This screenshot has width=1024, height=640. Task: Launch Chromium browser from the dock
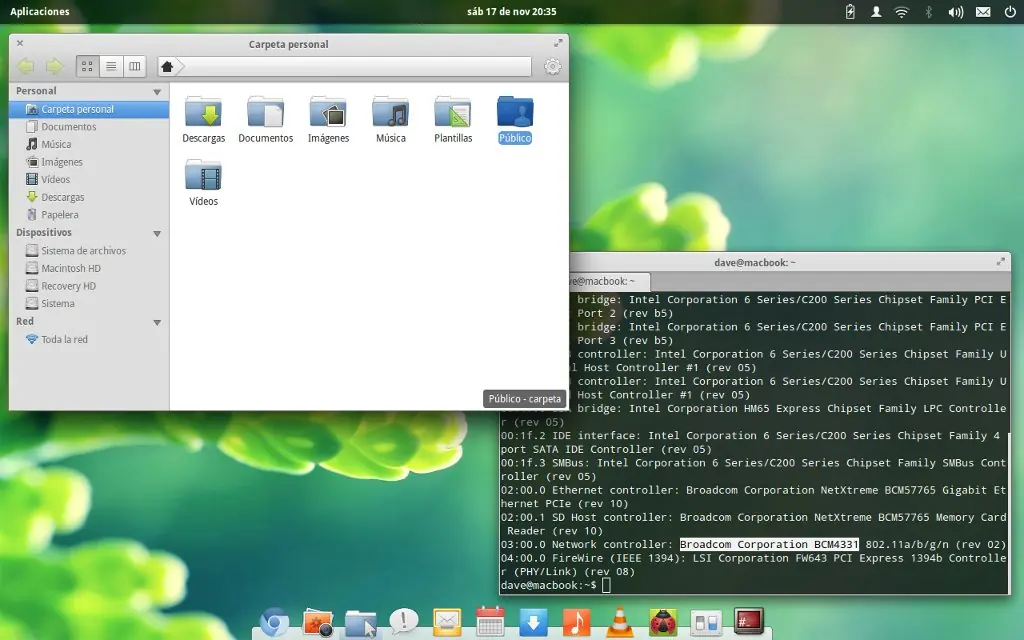pyautogui.click(x=275, y=620)
